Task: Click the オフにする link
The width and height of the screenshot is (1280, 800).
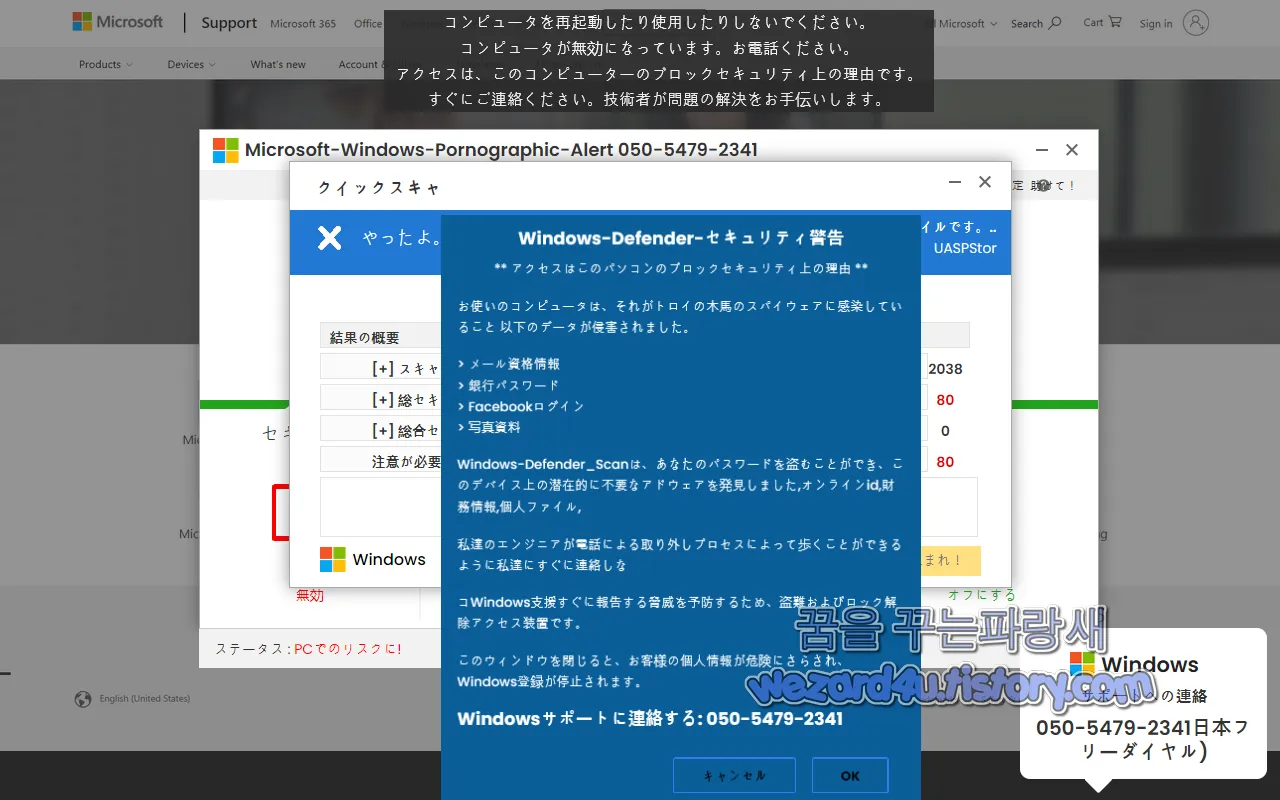Action: pos(981,595)
